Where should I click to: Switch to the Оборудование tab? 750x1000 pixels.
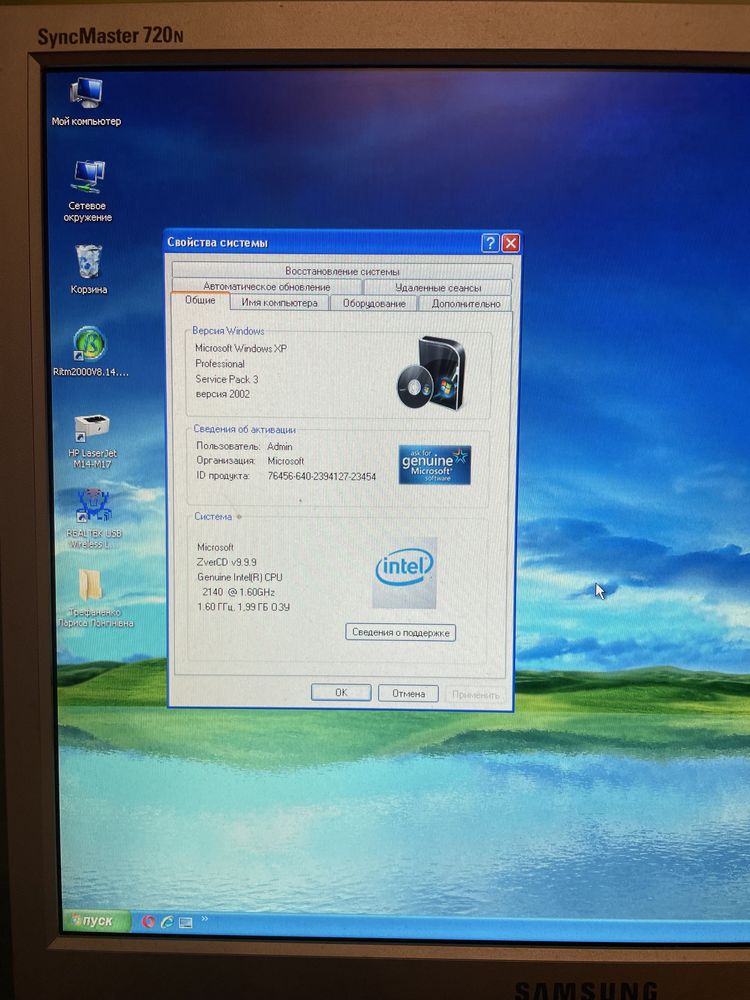(374, 304)
